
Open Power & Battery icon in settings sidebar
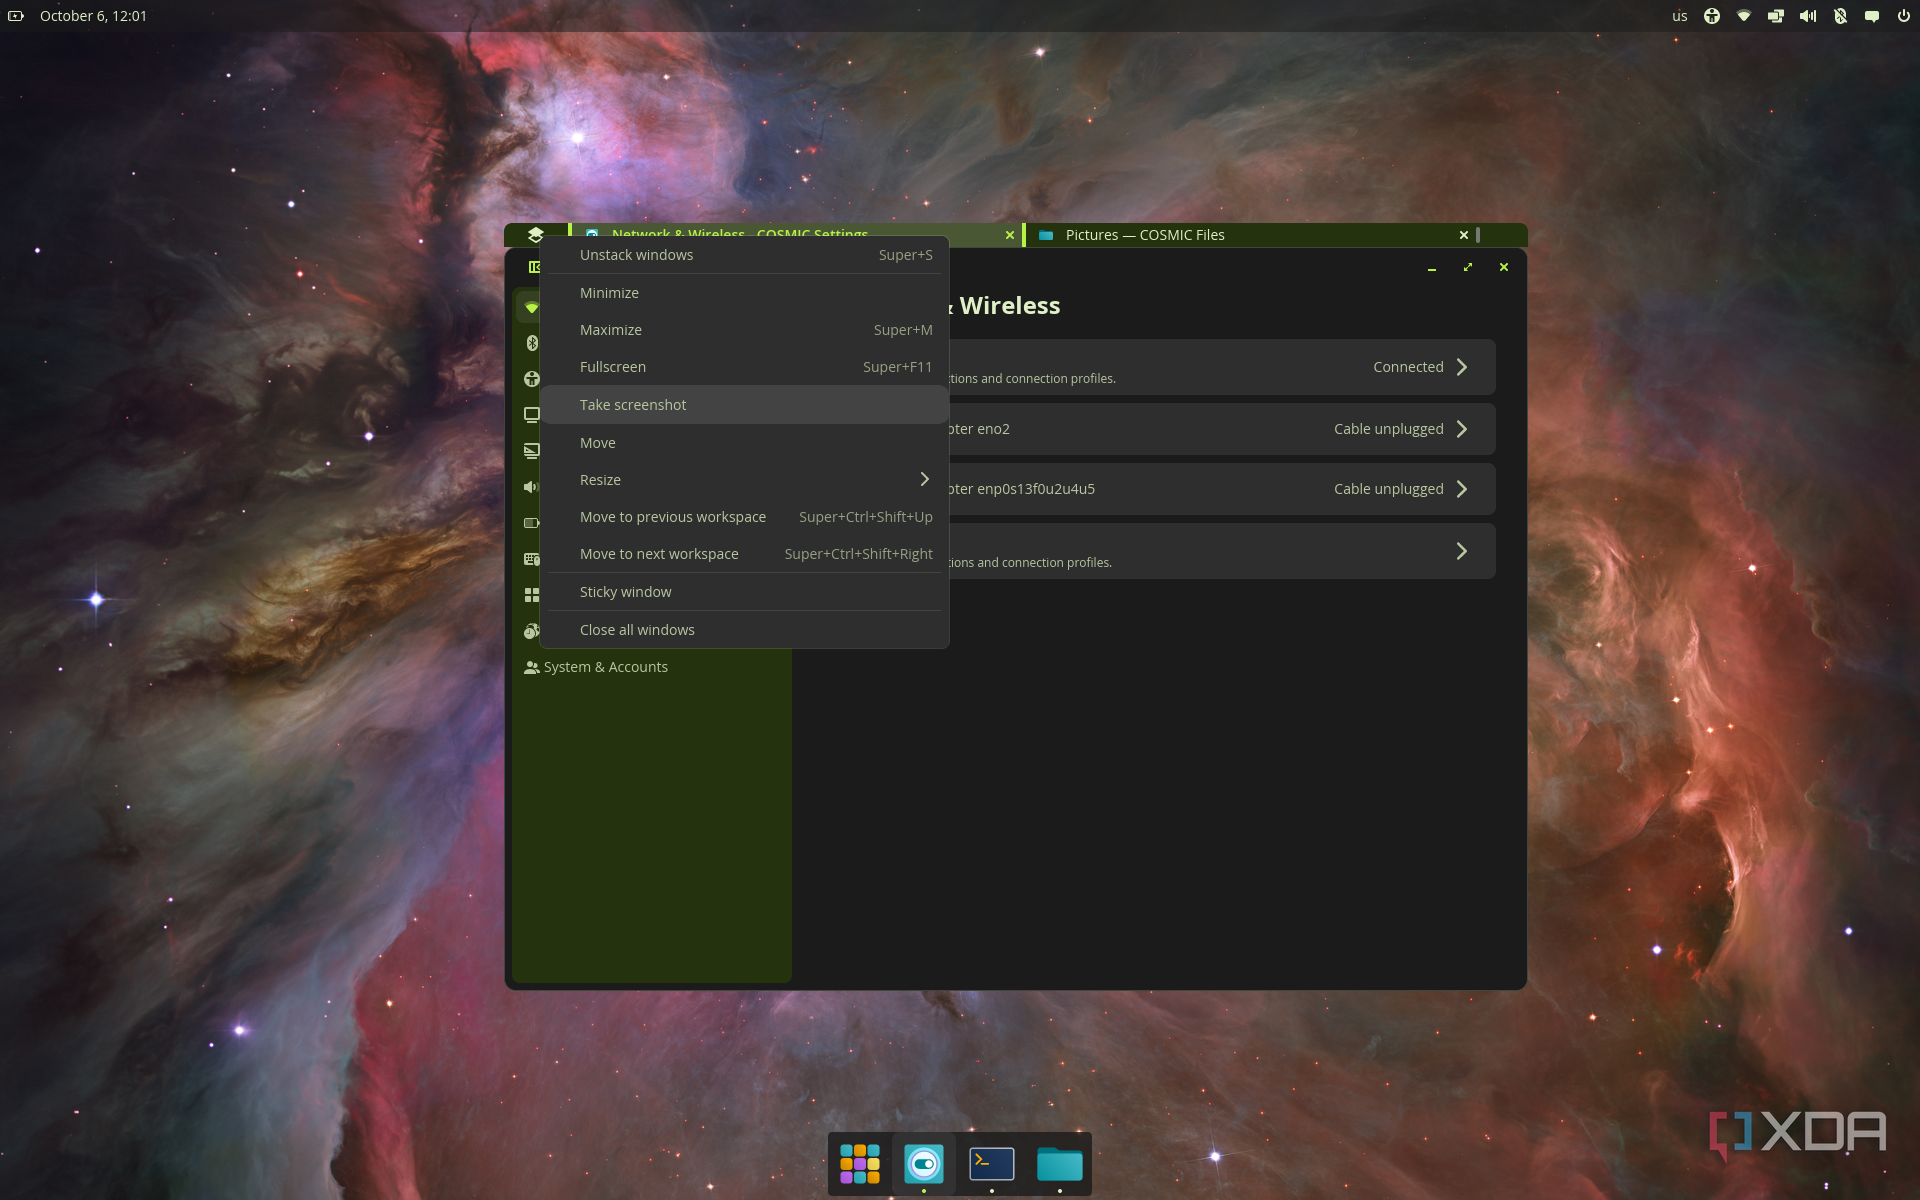531,523
